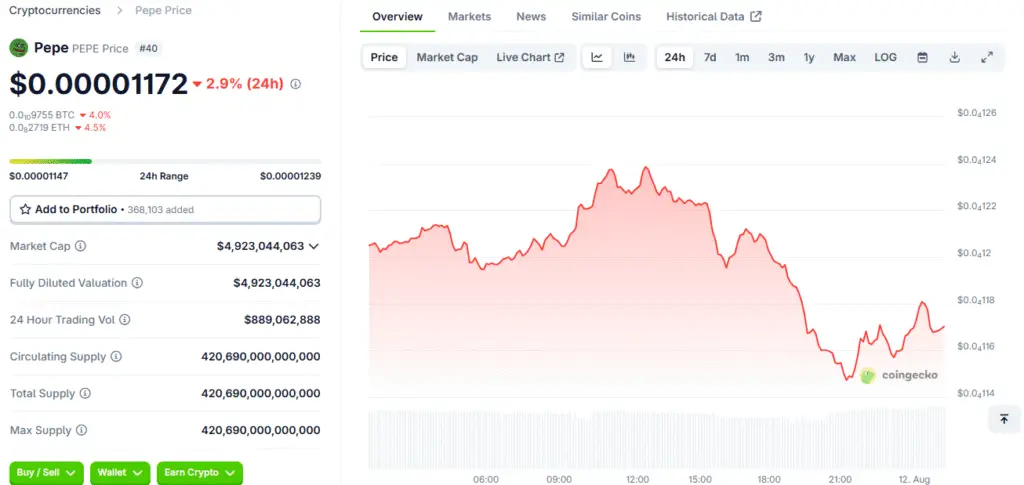Toggle LOG scale on chart
1024x485 pixels.
tap(886, 57)
